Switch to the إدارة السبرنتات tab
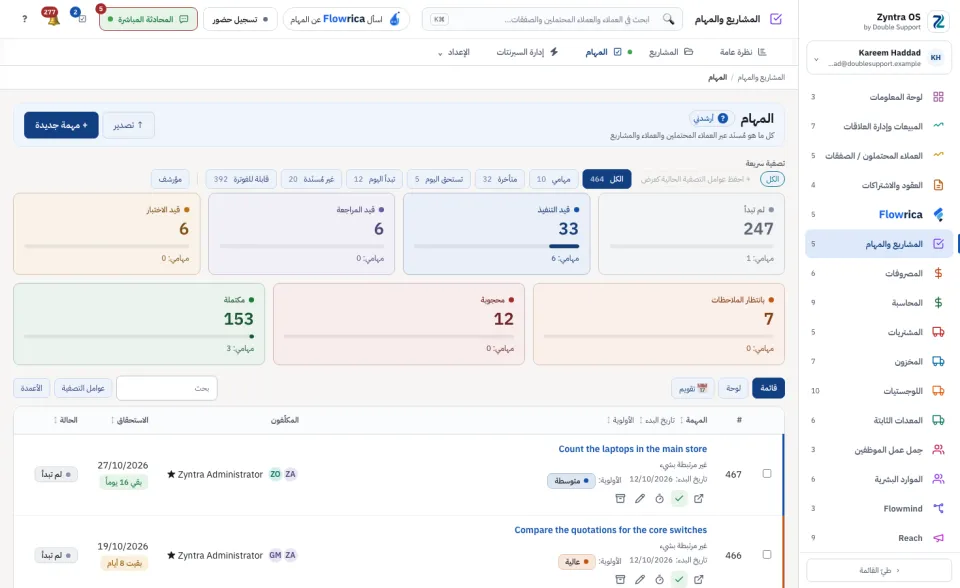The image size is (960, 588). (527, 52)
